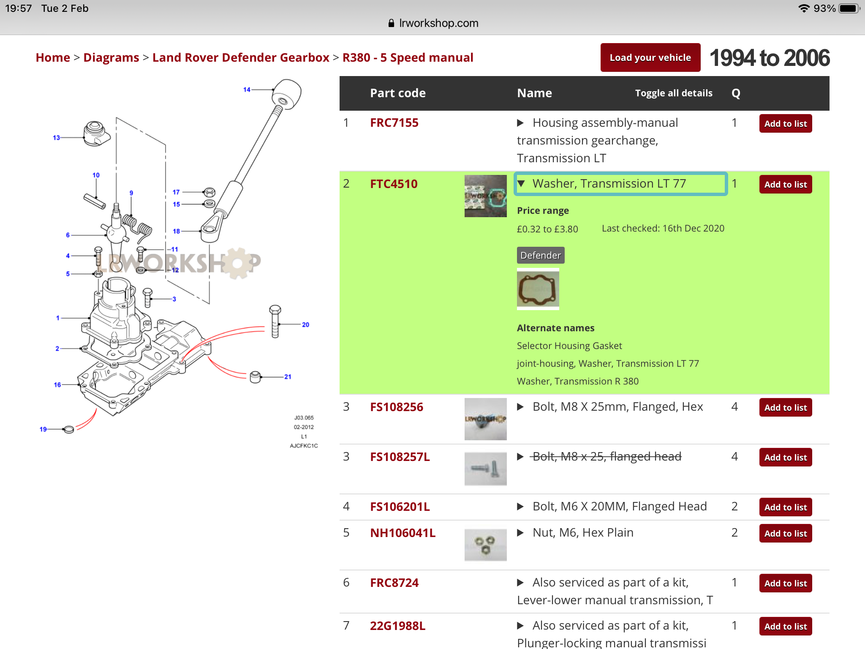Image resolution: width=865 pixels, height=649 pixels.
Task: Open the Home breadcrumb link
Action: 52,57
